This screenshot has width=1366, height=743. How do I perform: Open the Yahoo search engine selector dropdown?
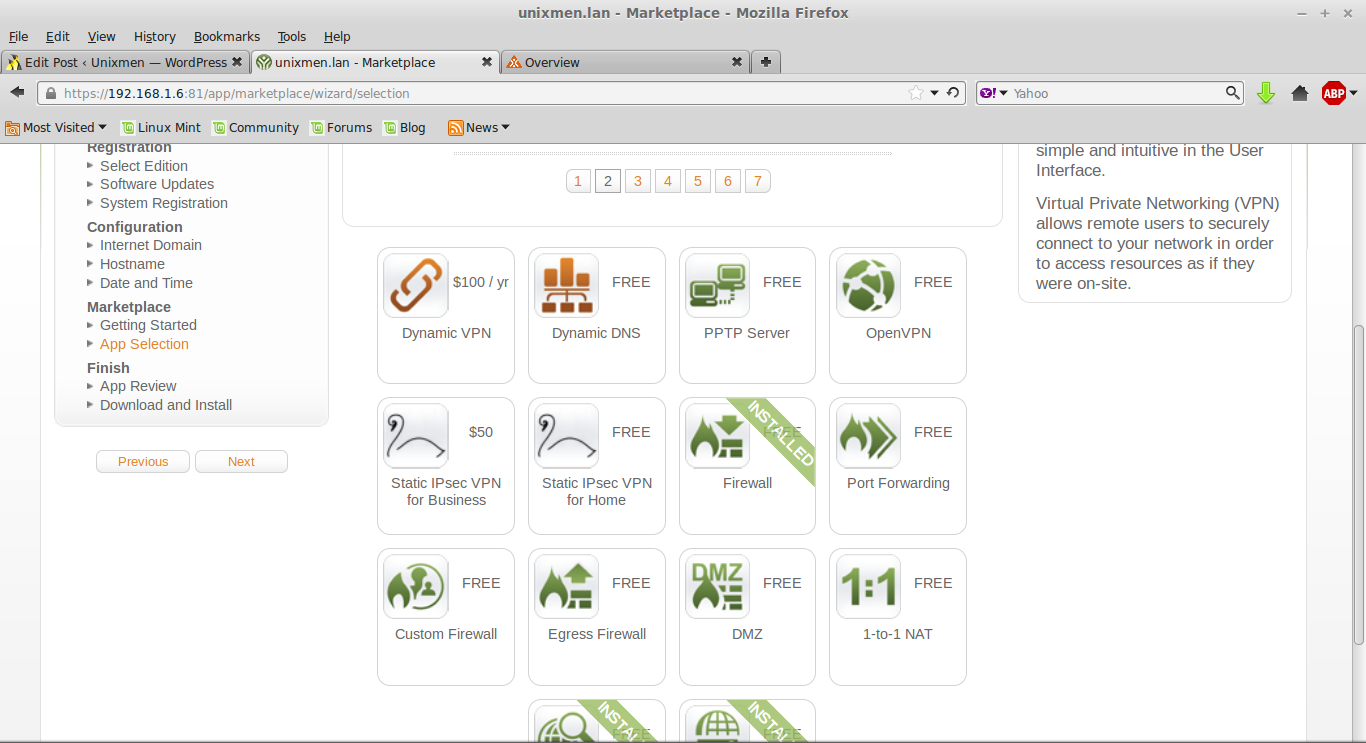coord(994,93)
